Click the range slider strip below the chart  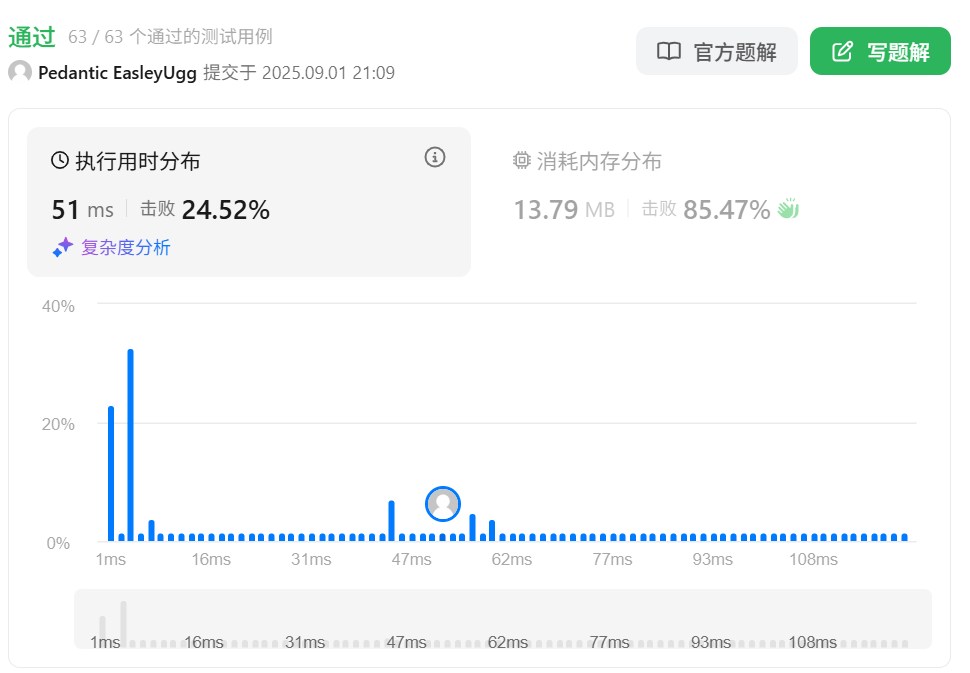[503, 619]
